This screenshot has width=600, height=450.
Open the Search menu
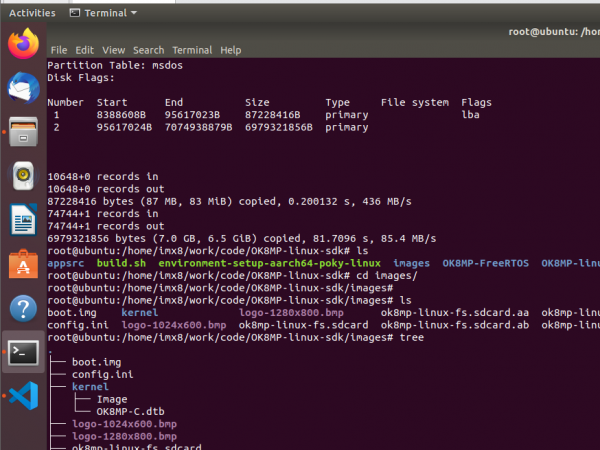[148, 50]
